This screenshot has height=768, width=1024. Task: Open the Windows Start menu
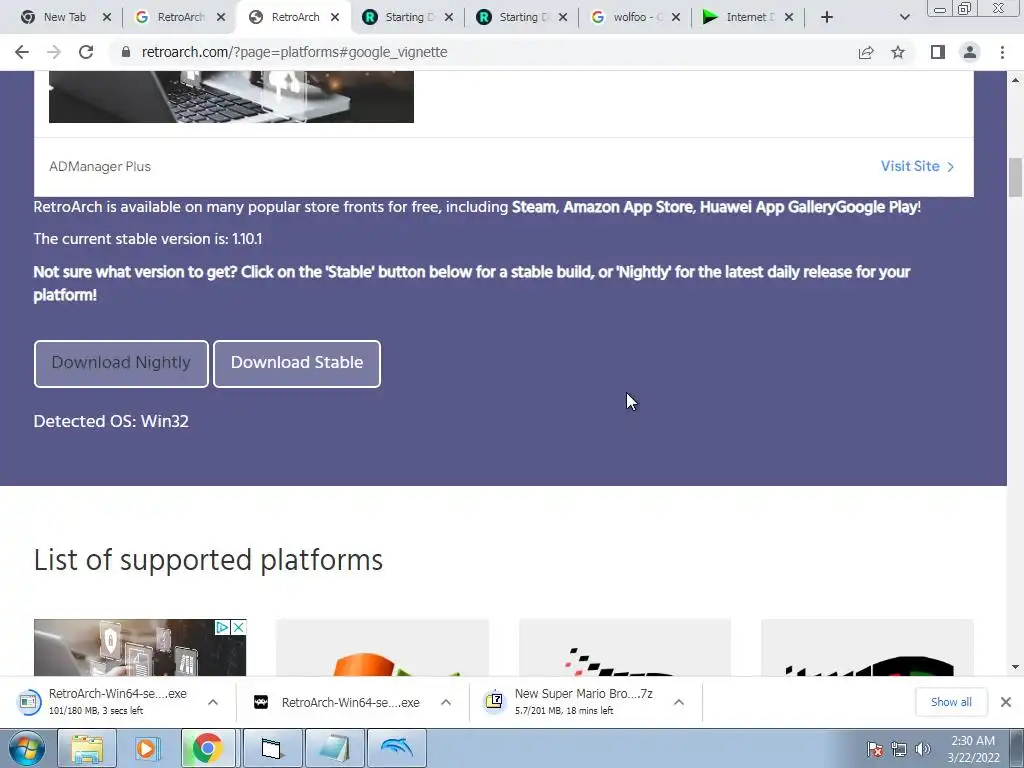coord(27,749)
